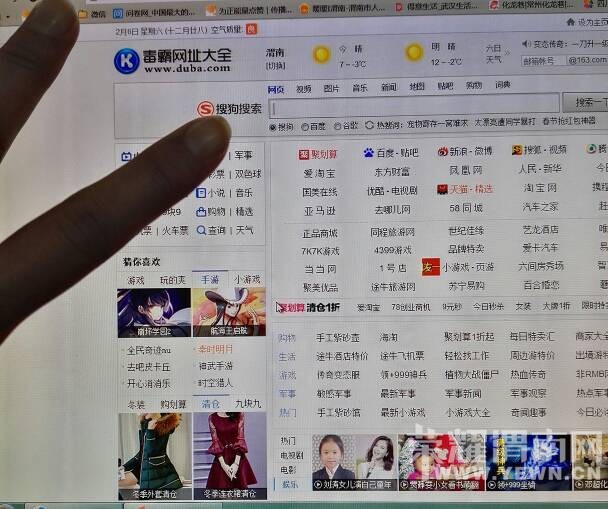Image resolution: width=608 pixels, height=509 pixels.
Task: Click the 秦时明月 game link
Action: tap(215, 349)
